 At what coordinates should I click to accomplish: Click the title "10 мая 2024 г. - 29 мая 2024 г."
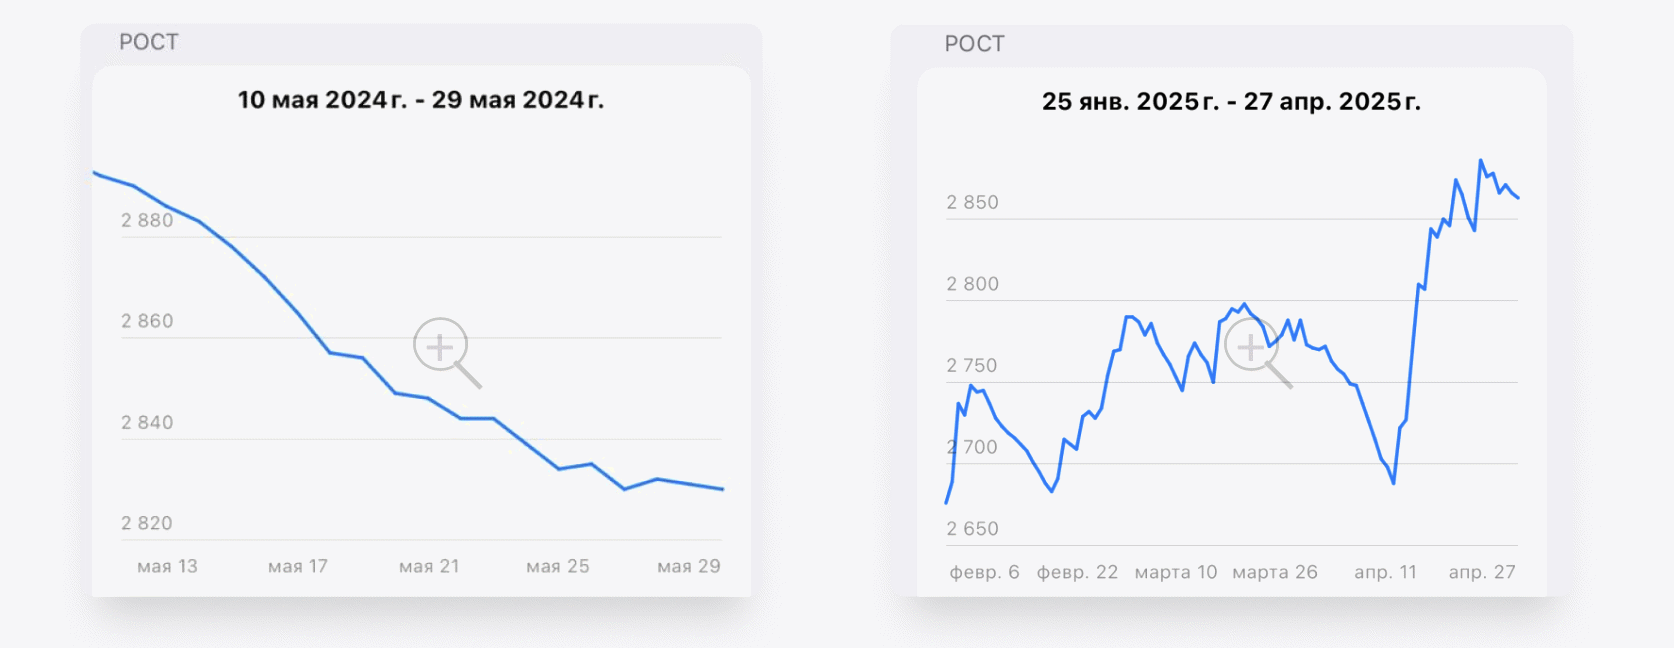(x=421, y=100)
